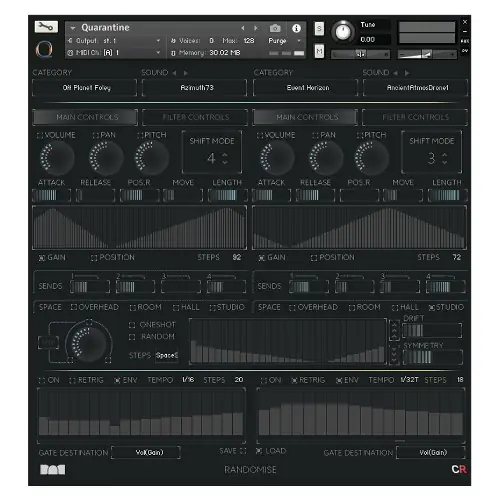Toggle the left layer Volume checkbox
Viewport: 500px width, 500px height.
click(40, 135)
